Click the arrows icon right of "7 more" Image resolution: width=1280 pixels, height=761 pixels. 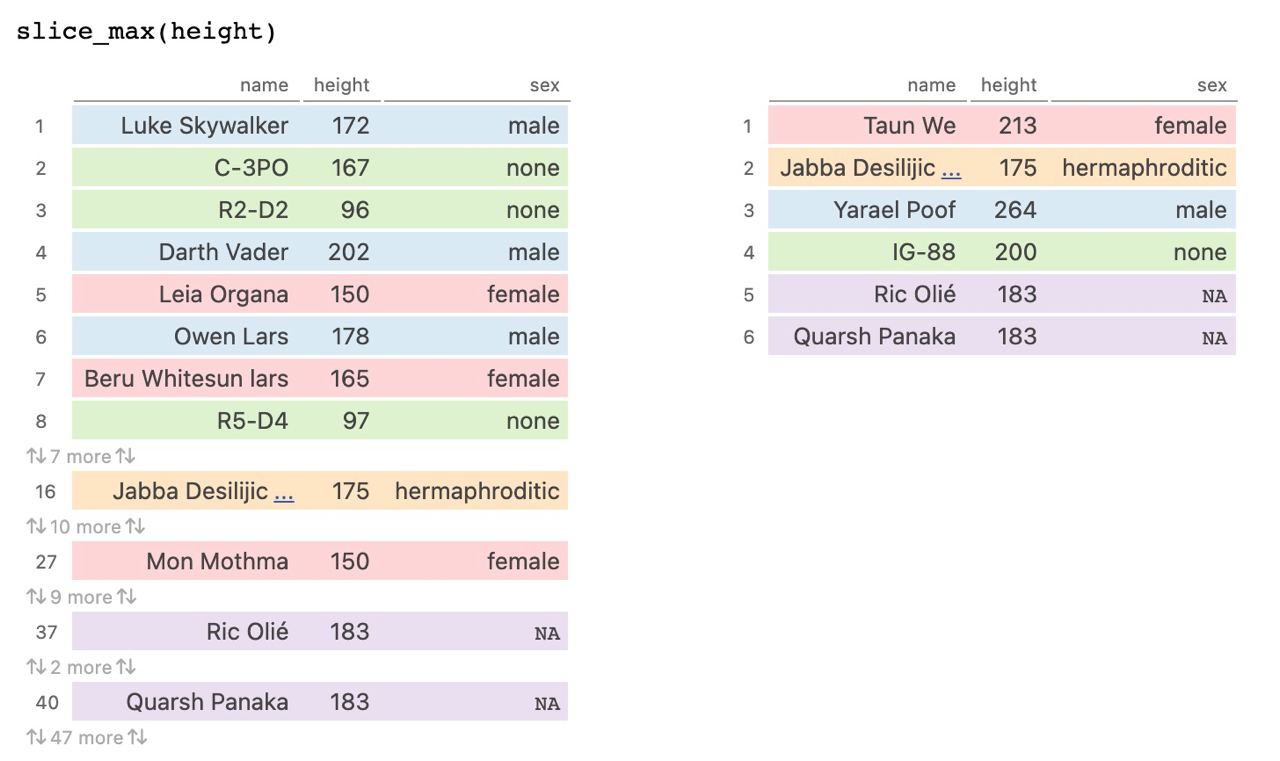(125, 456)
